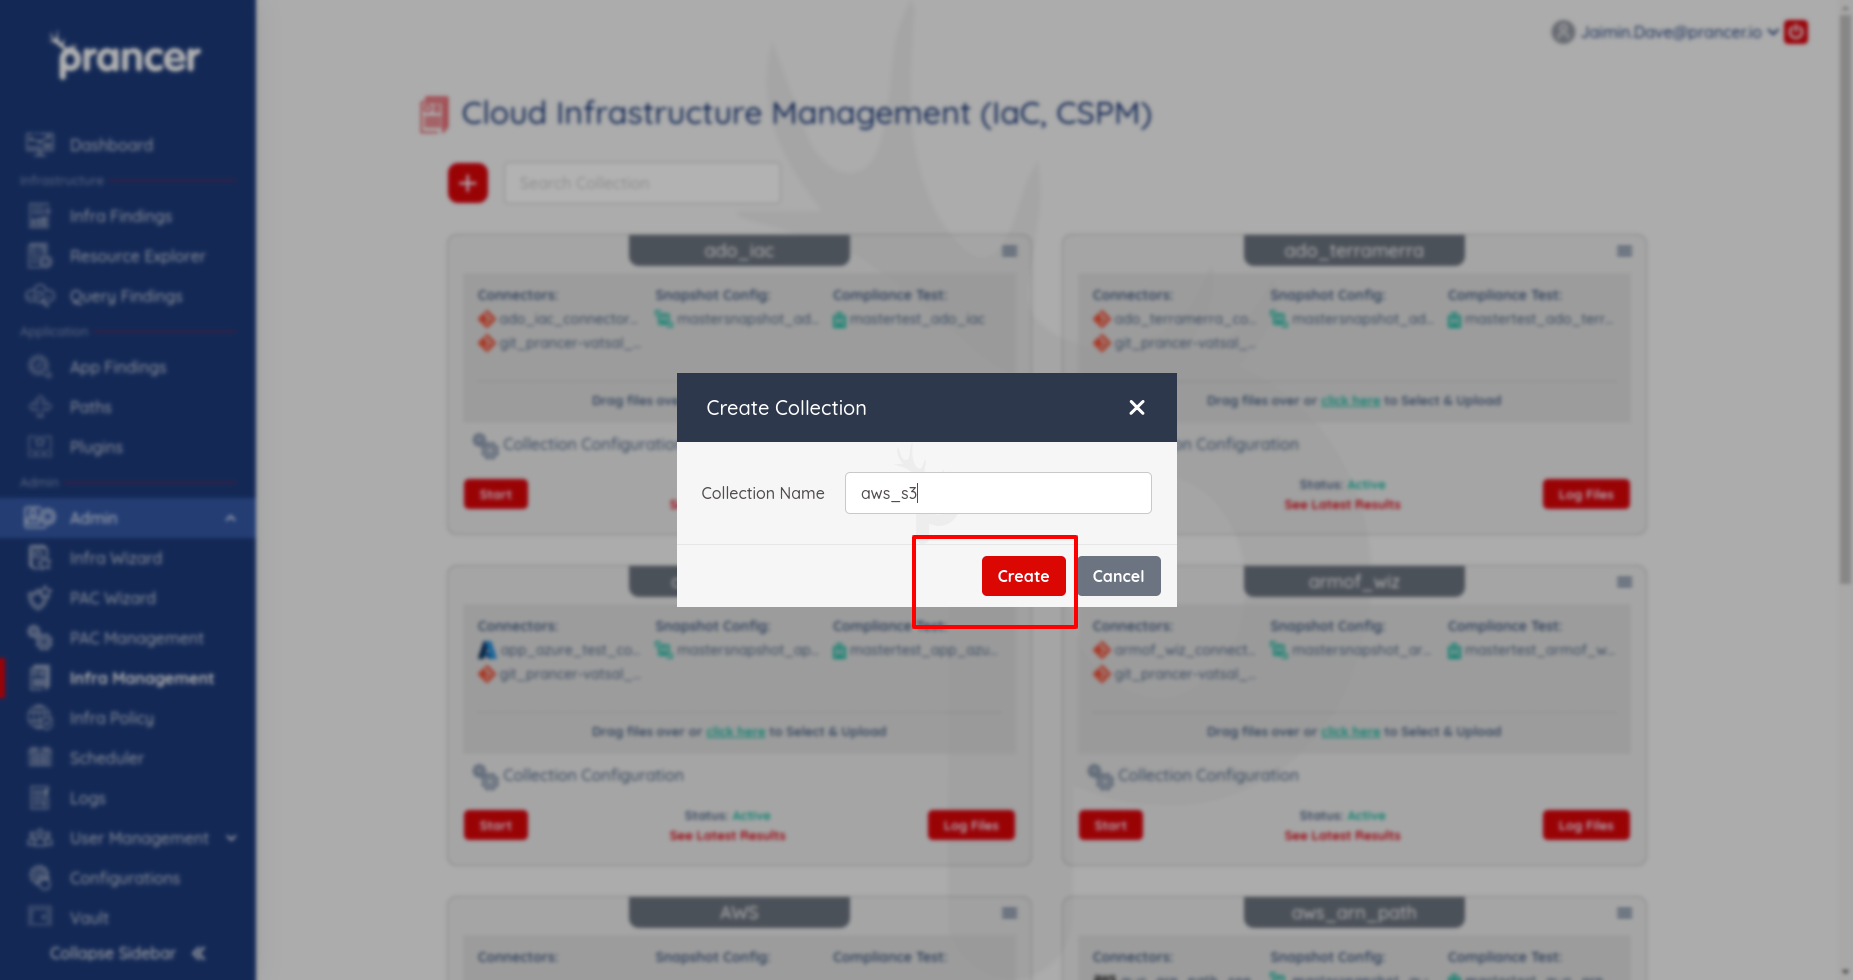
Task: Click the PAC Management icon
Action: coord(40,637)
